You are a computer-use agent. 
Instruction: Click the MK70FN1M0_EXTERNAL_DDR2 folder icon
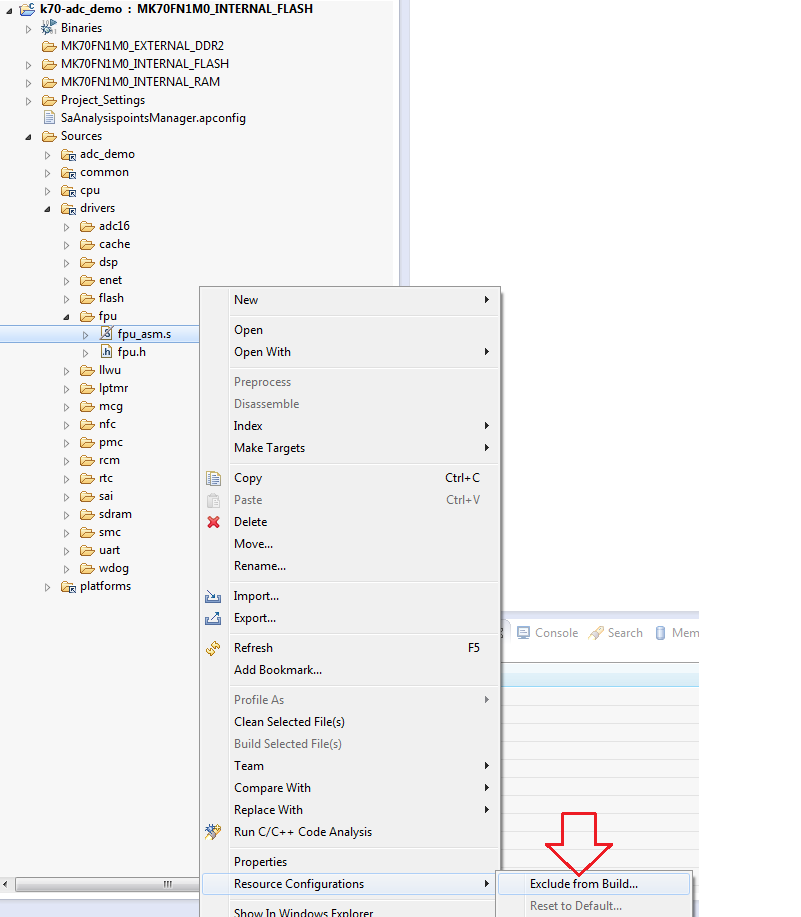coord(49,46)
